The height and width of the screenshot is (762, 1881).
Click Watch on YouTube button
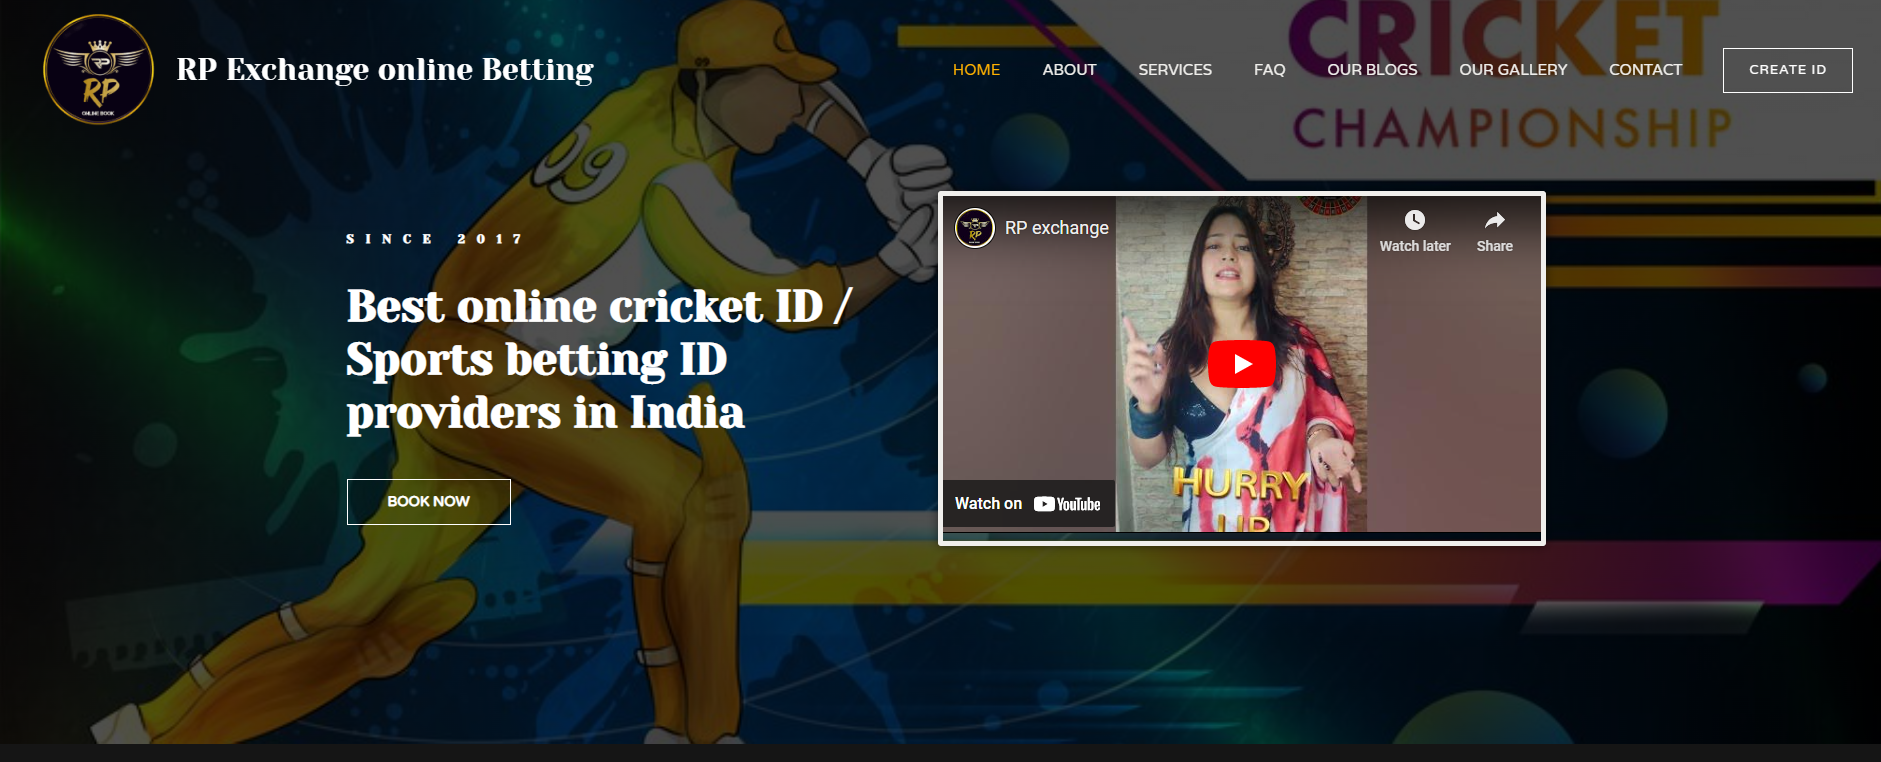coord(1028,504)
